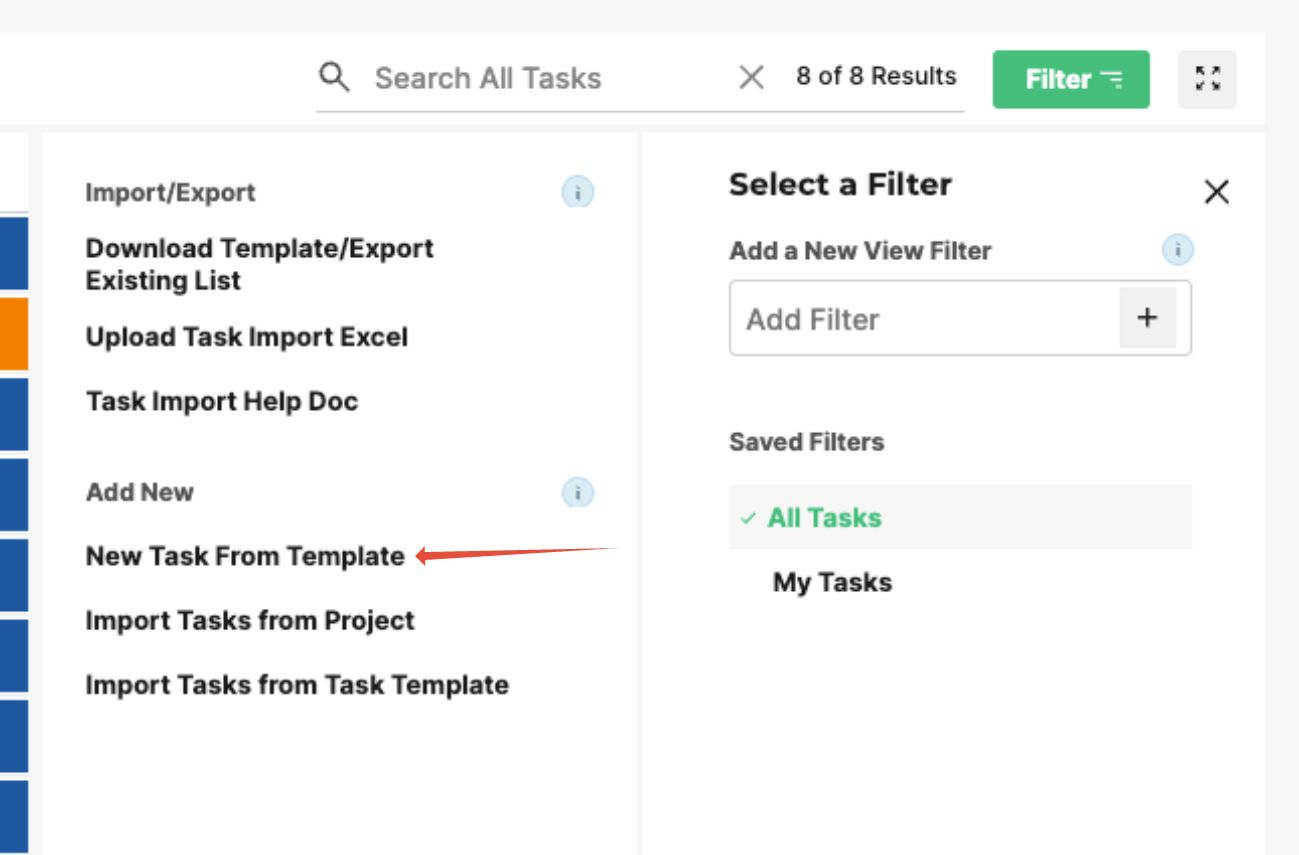This screenshot has width=1299, height=855.
Task: Click the Add New info icon
Action: click(x=578, y=492)
